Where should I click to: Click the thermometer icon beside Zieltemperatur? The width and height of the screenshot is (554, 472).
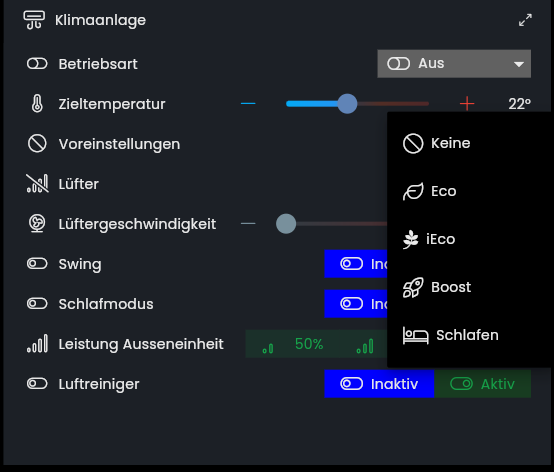coord(37,104)
